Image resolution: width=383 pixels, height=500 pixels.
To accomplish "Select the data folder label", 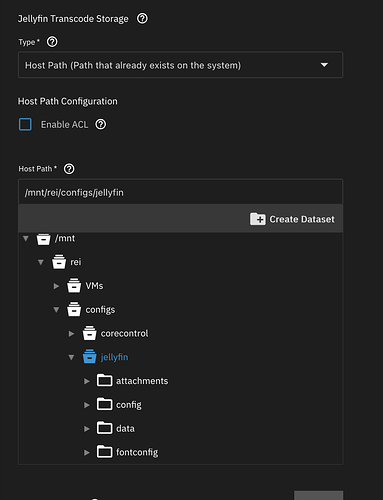I will pyautogui.click(x=125, y=428).
